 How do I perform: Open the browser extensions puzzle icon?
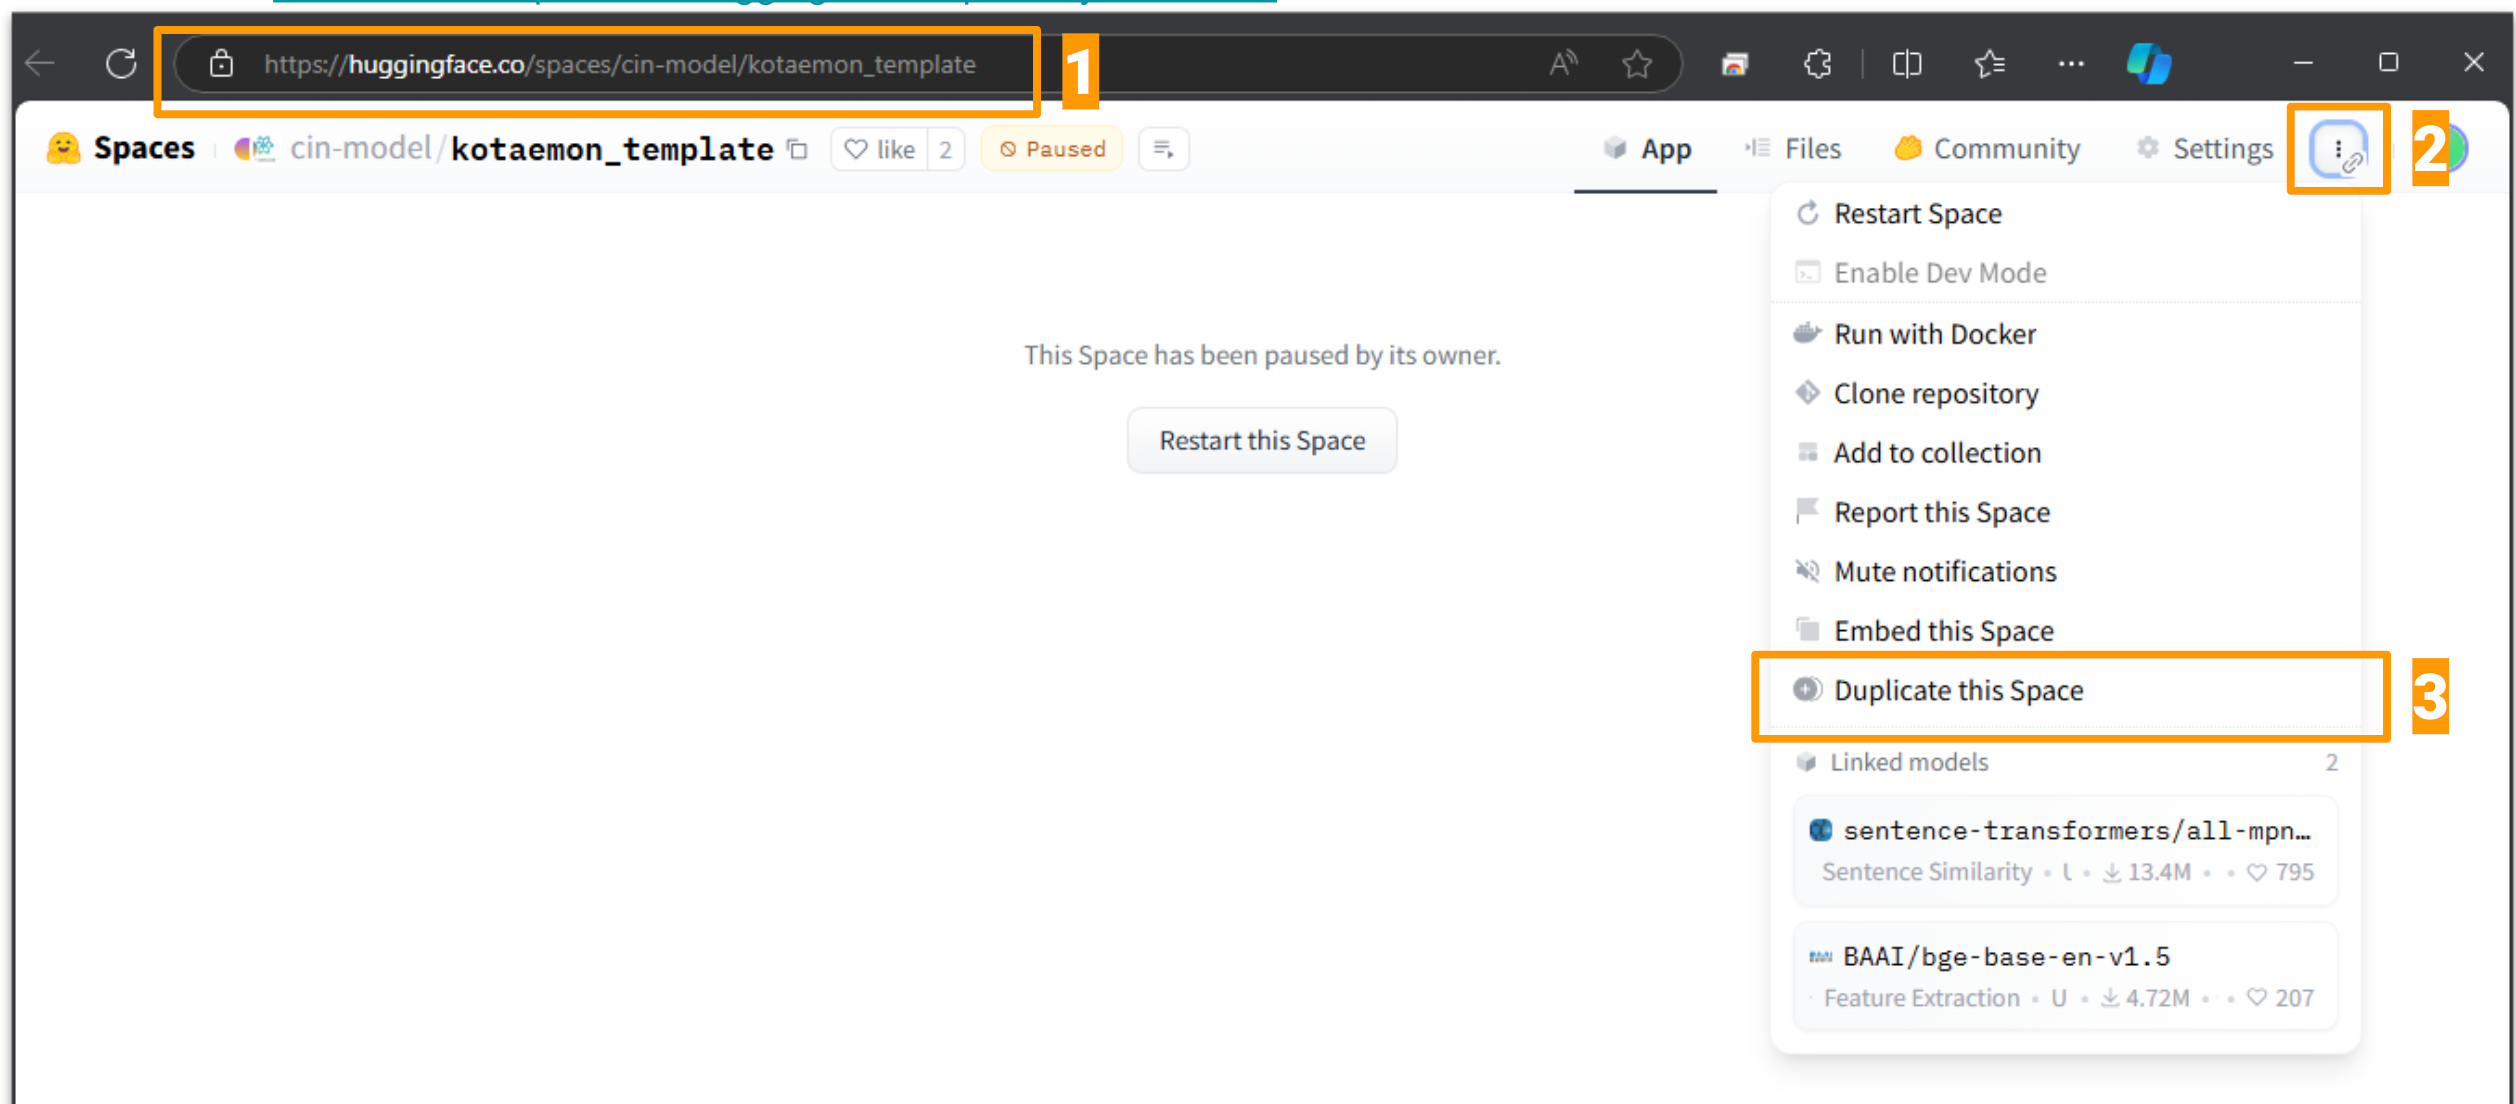[x=1817, y=64]
